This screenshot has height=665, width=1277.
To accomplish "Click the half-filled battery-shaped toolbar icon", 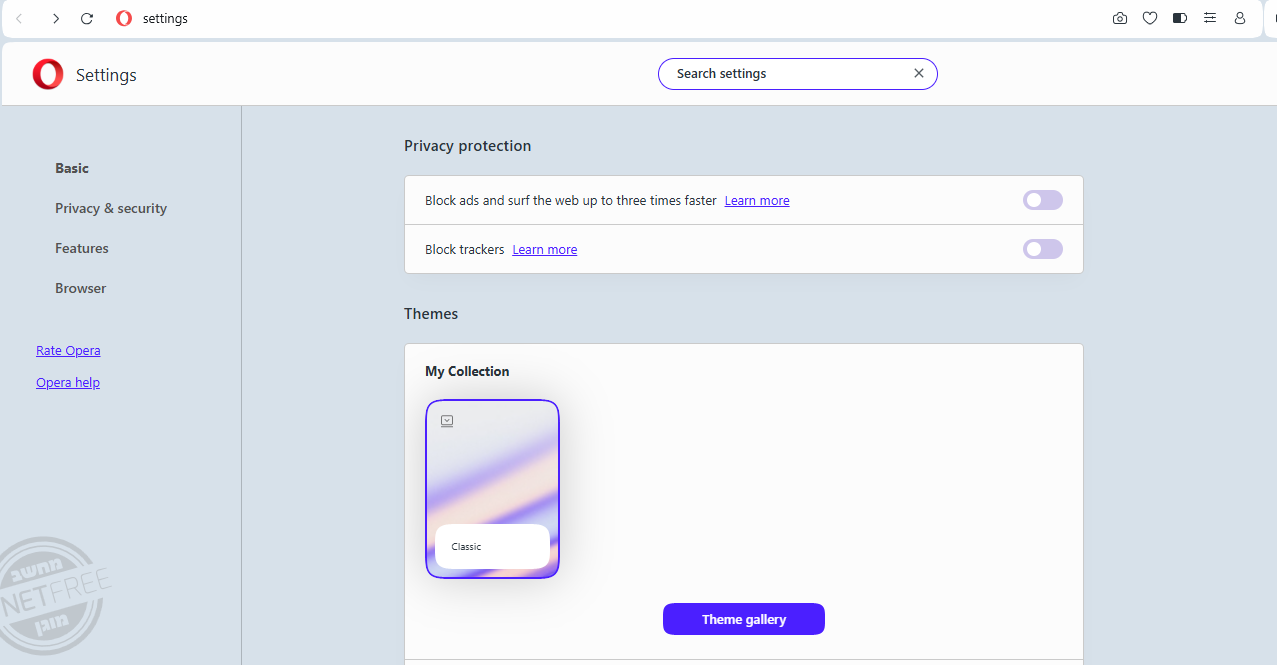I will tap(1180, 18).
